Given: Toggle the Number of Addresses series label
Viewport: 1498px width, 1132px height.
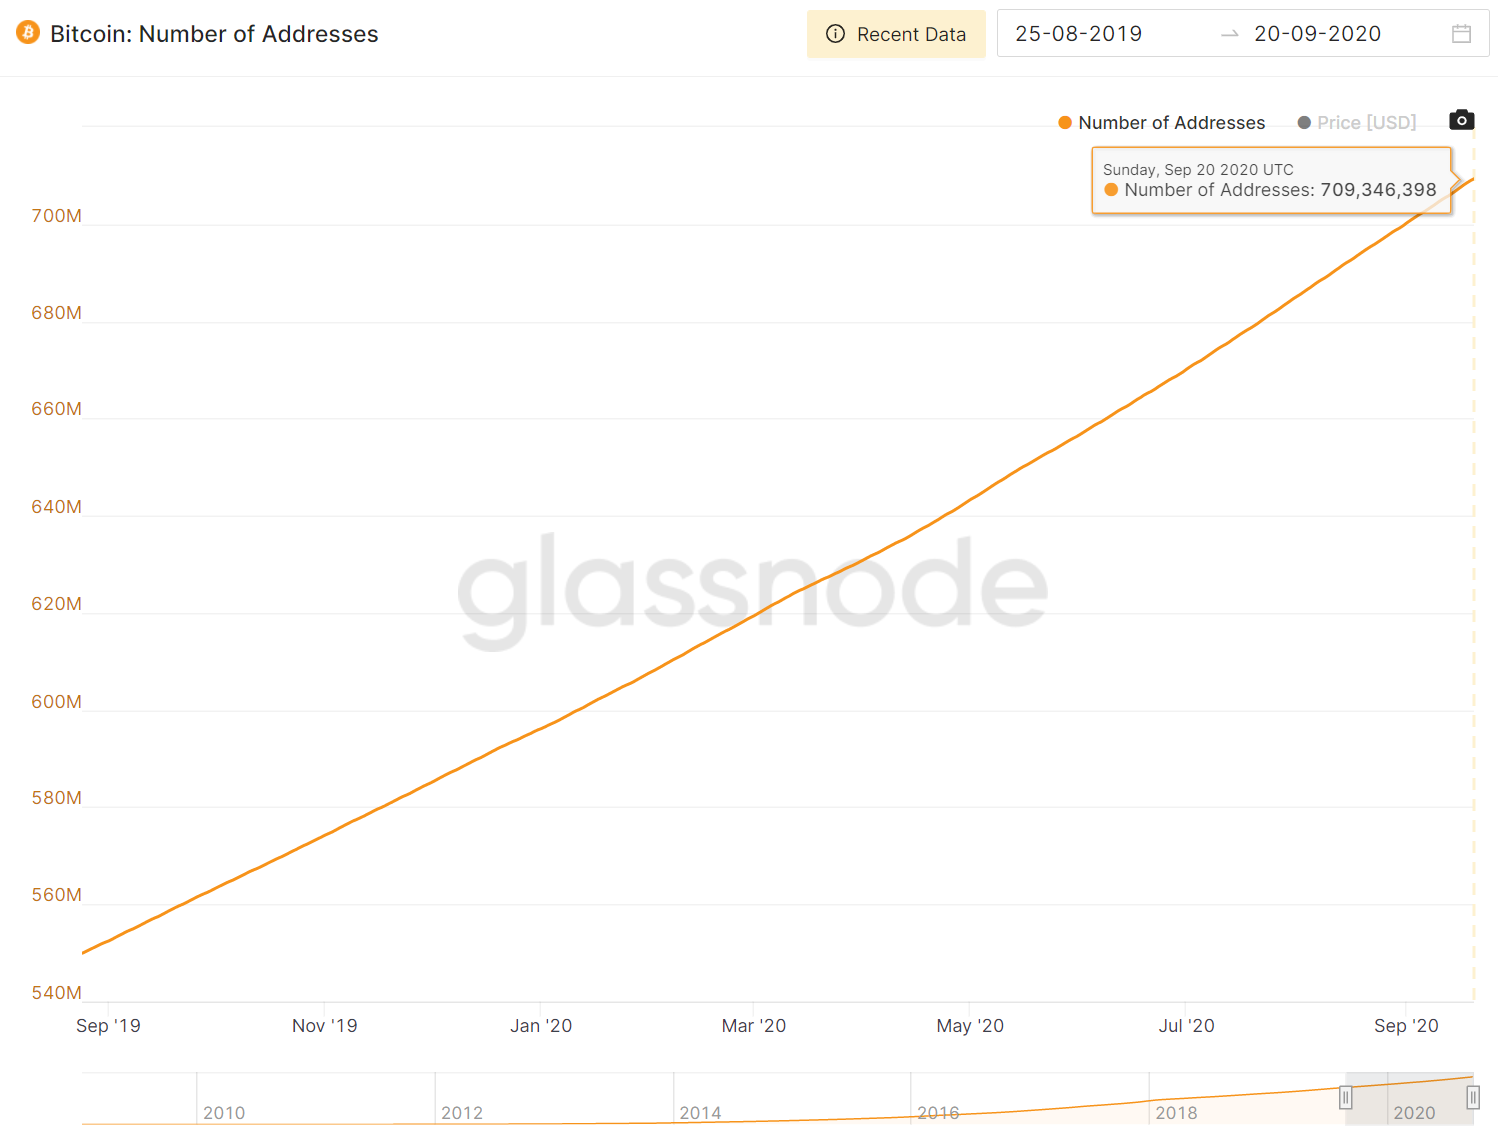Looking at the screenshot, I should coord(1171,123).
